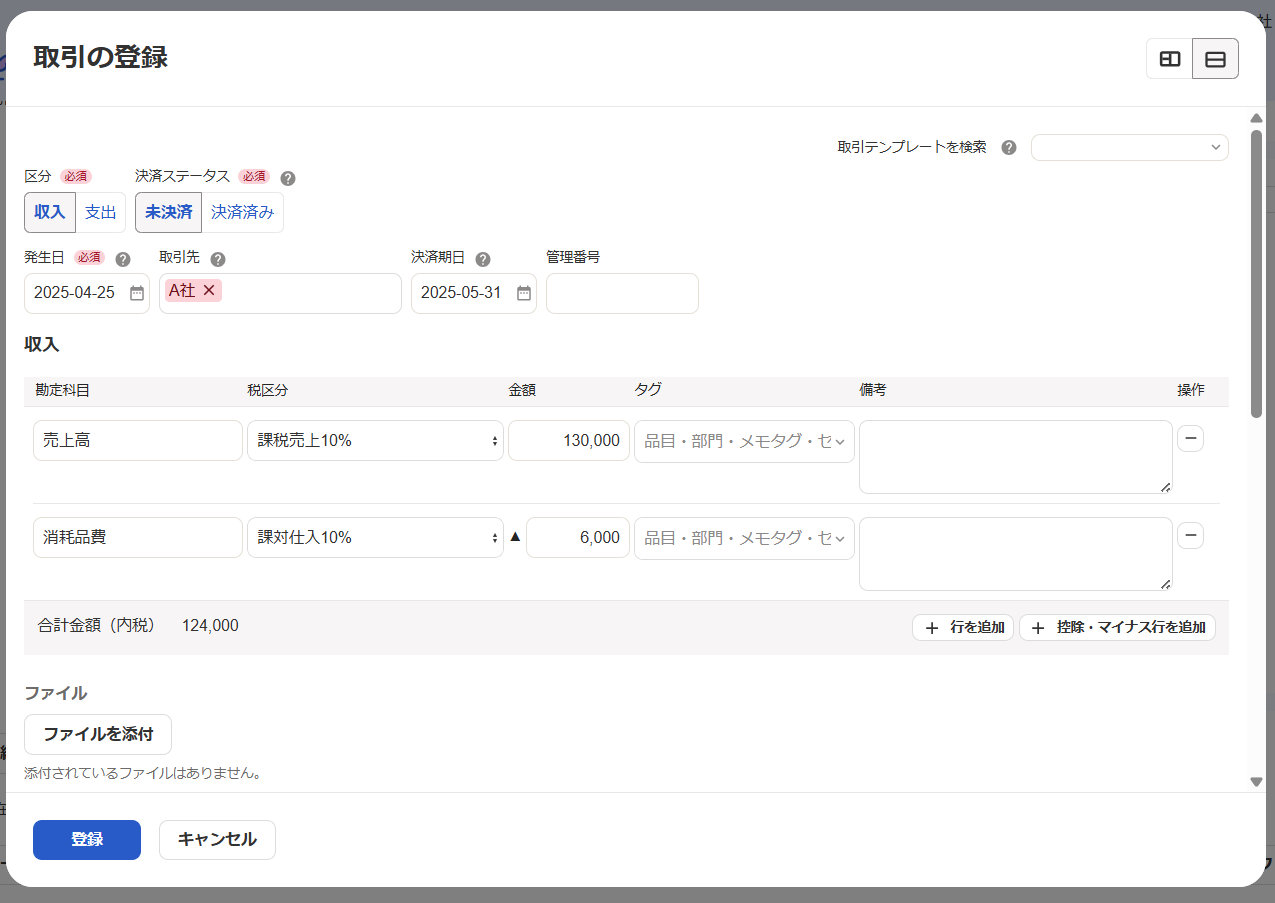Edit the 130,000 amount field
1275x903 pixels.
point(569,440)
